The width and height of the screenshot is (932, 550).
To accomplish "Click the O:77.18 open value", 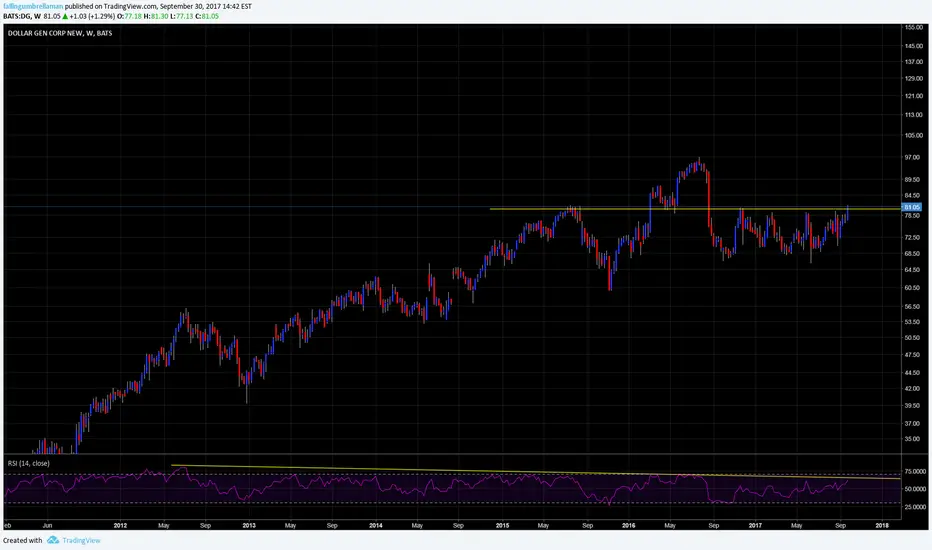I will 130,16.
